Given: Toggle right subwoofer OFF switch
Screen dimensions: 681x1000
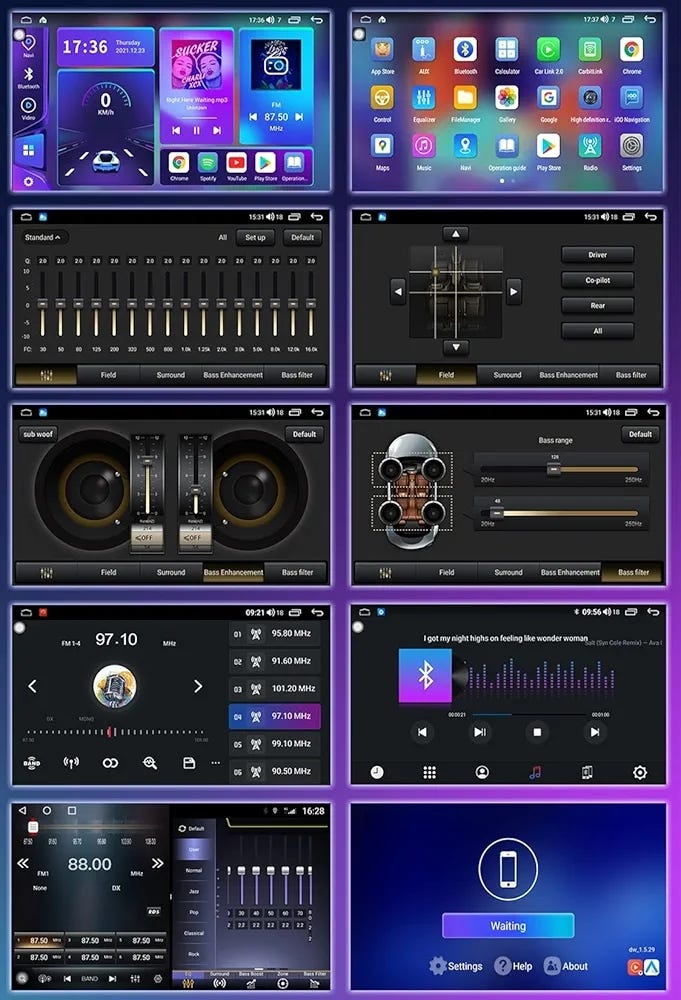Looking at the screenshot, I should click(x=194, y=537).
